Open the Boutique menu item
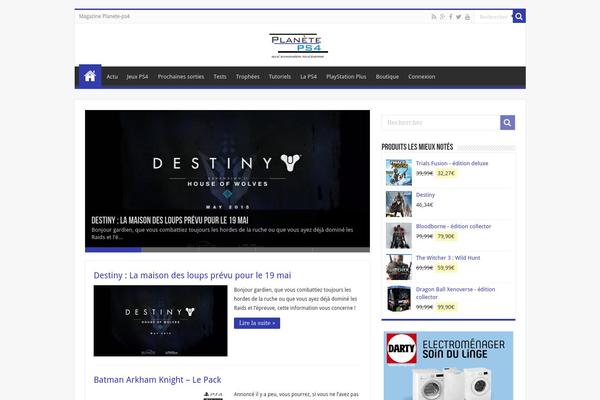 pyautogui.click(x=387, y=77)
